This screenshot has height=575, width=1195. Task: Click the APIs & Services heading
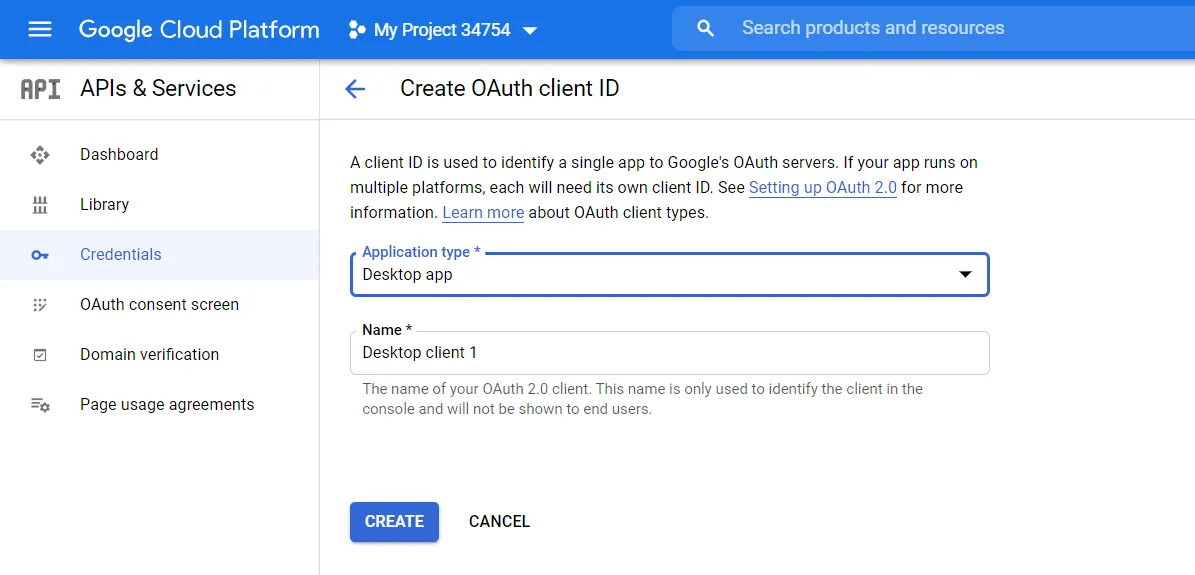click(x=158, y=88)
